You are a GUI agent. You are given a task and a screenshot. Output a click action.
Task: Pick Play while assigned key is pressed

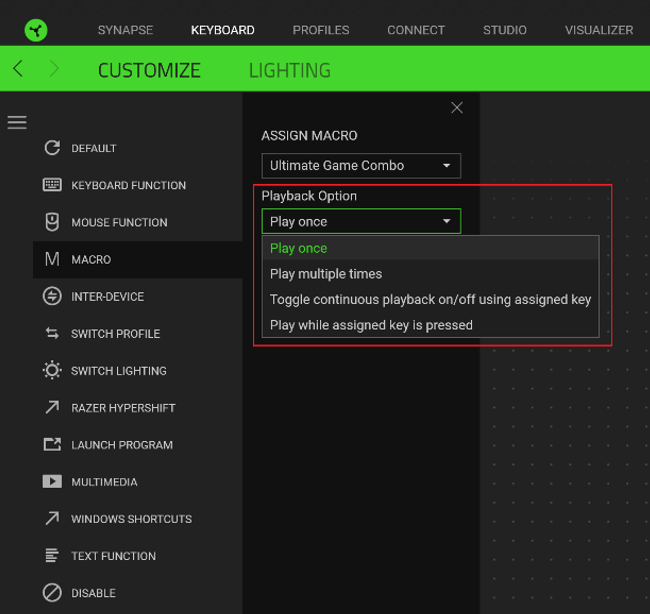click(371, 325)
